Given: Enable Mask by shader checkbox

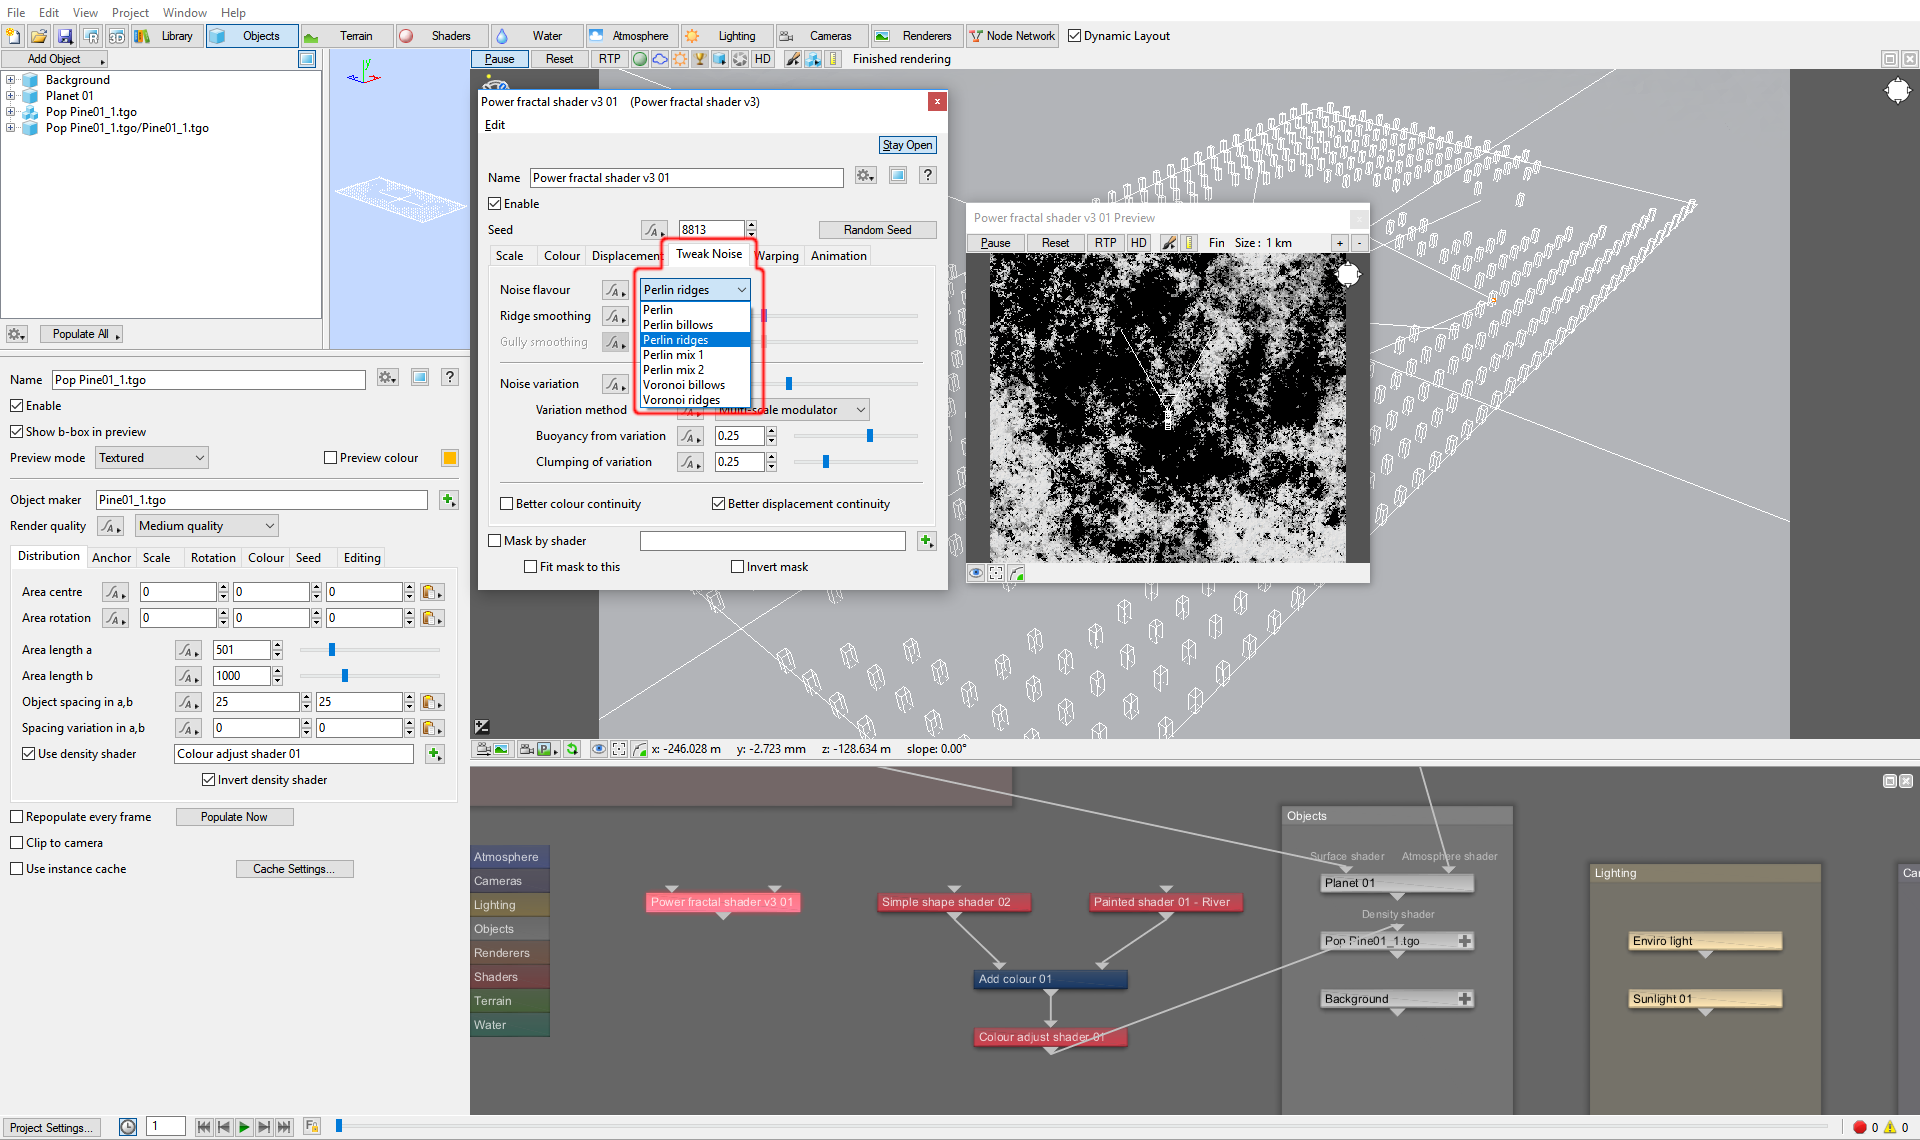Looking at the screenshot, I should click(x=494, y=541).
